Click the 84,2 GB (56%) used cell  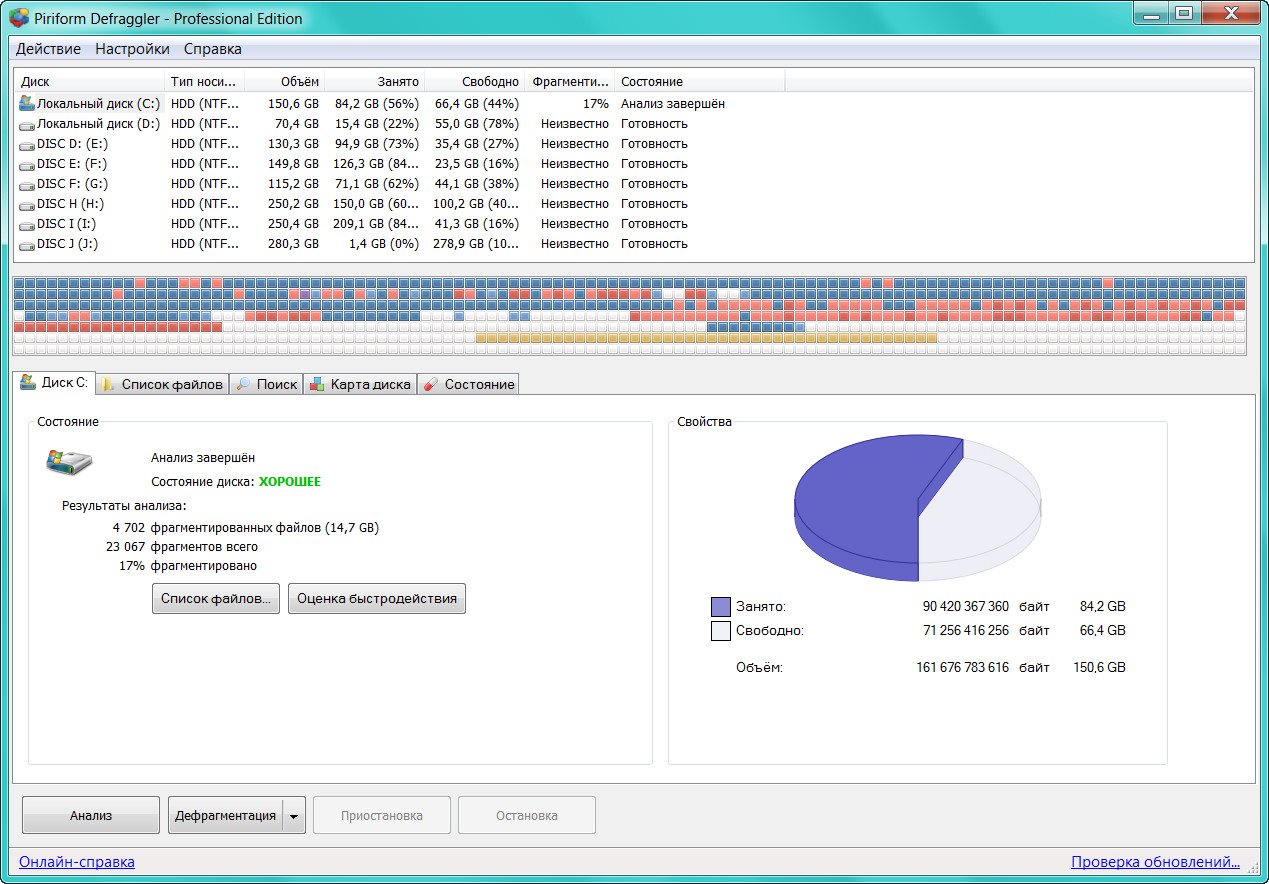[x=377, y=103]
